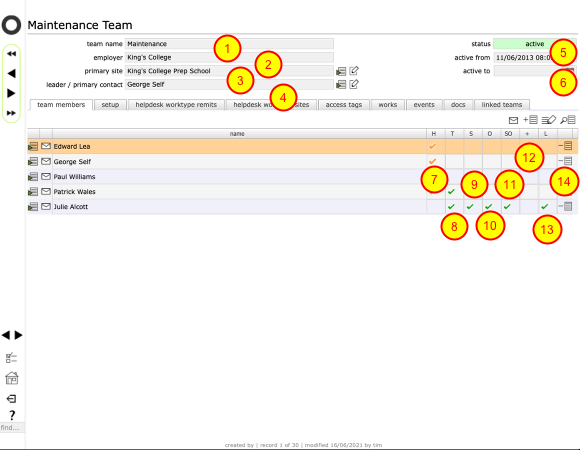Toggle Julie Alcott's S checkbox

coord(470,207)
